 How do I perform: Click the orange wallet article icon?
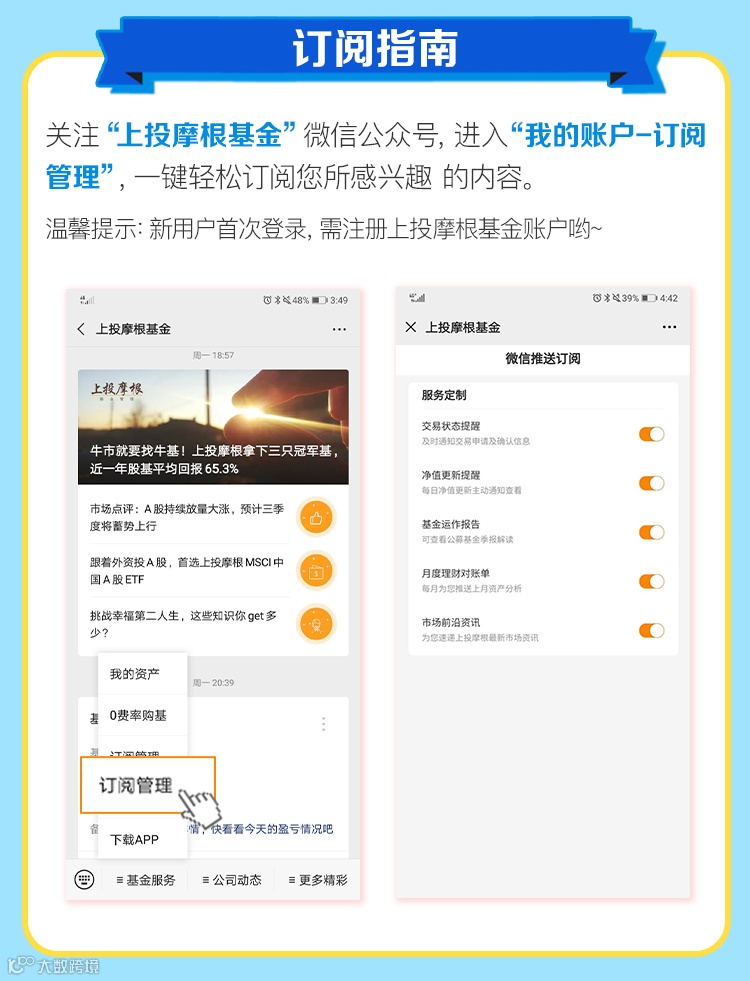[x=316, y=571]
